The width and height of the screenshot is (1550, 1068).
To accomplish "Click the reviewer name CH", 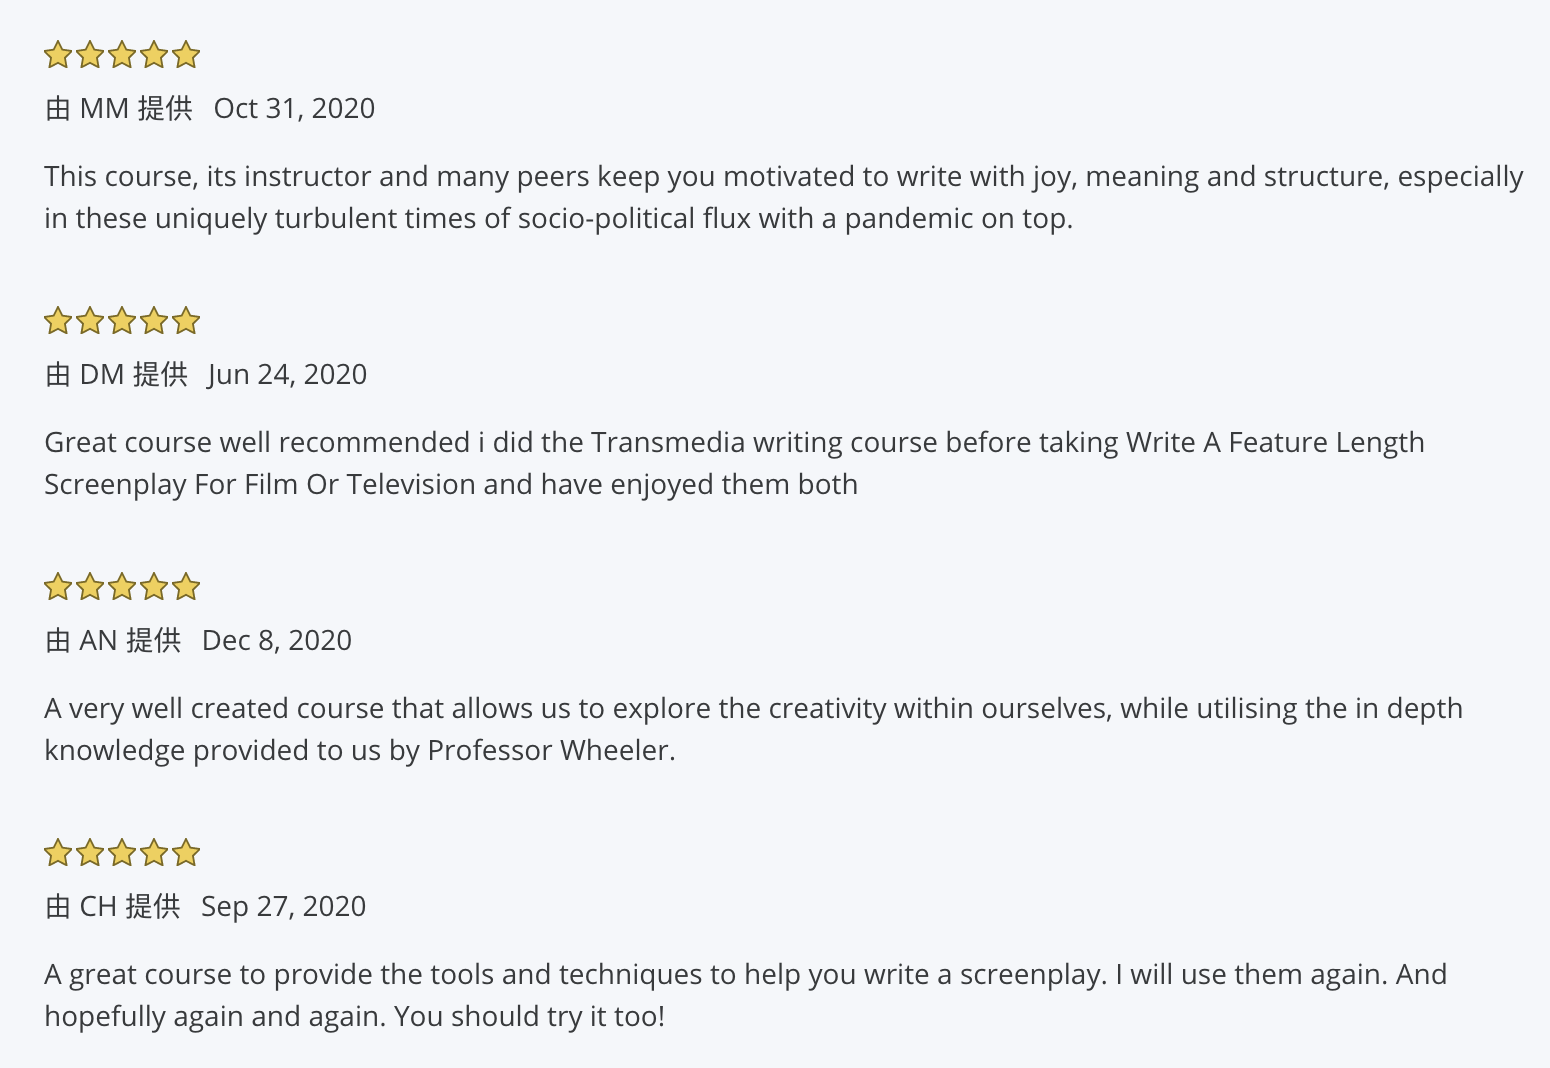I will [98, 906].
